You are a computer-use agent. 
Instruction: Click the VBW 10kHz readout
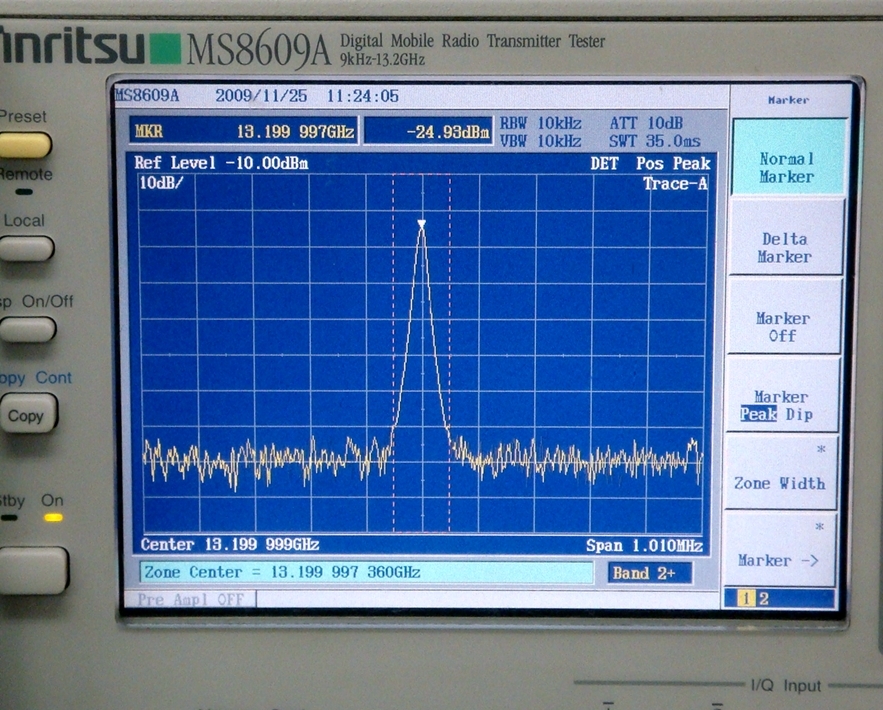pyautogui.click(x=541, y=141)
